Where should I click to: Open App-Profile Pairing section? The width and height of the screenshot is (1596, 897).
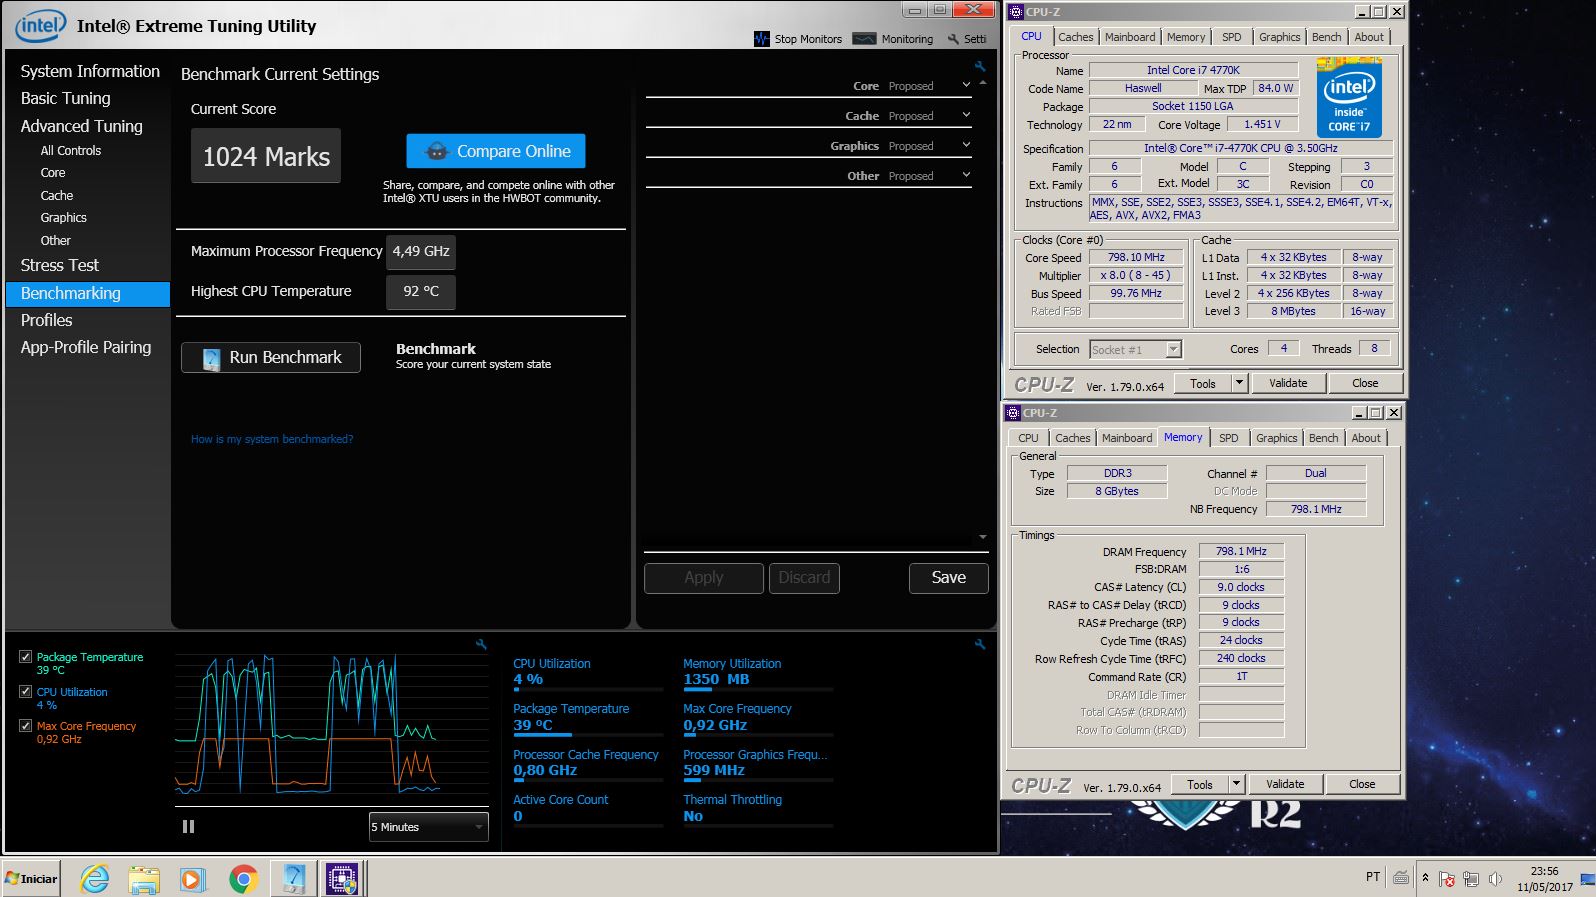point(86,347)
